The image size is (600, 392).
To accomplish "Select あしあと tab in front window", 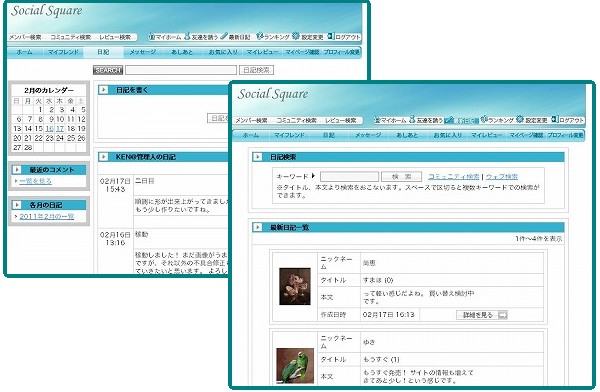I will (407, 135).
